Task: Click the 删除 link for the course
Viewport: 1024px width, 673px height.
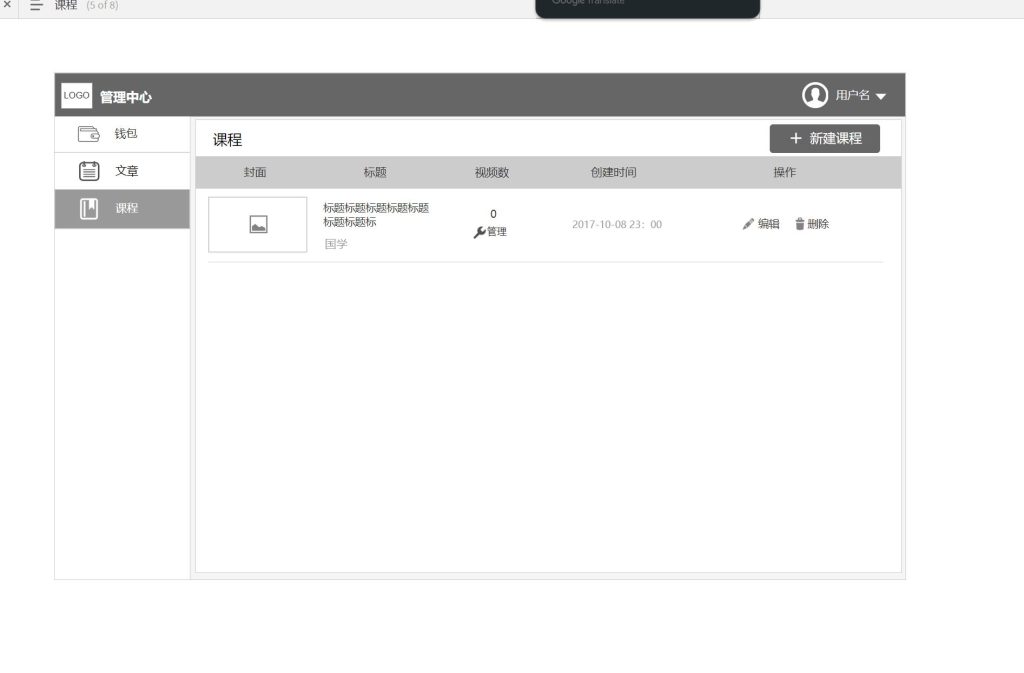Action: tap(816, 224)
